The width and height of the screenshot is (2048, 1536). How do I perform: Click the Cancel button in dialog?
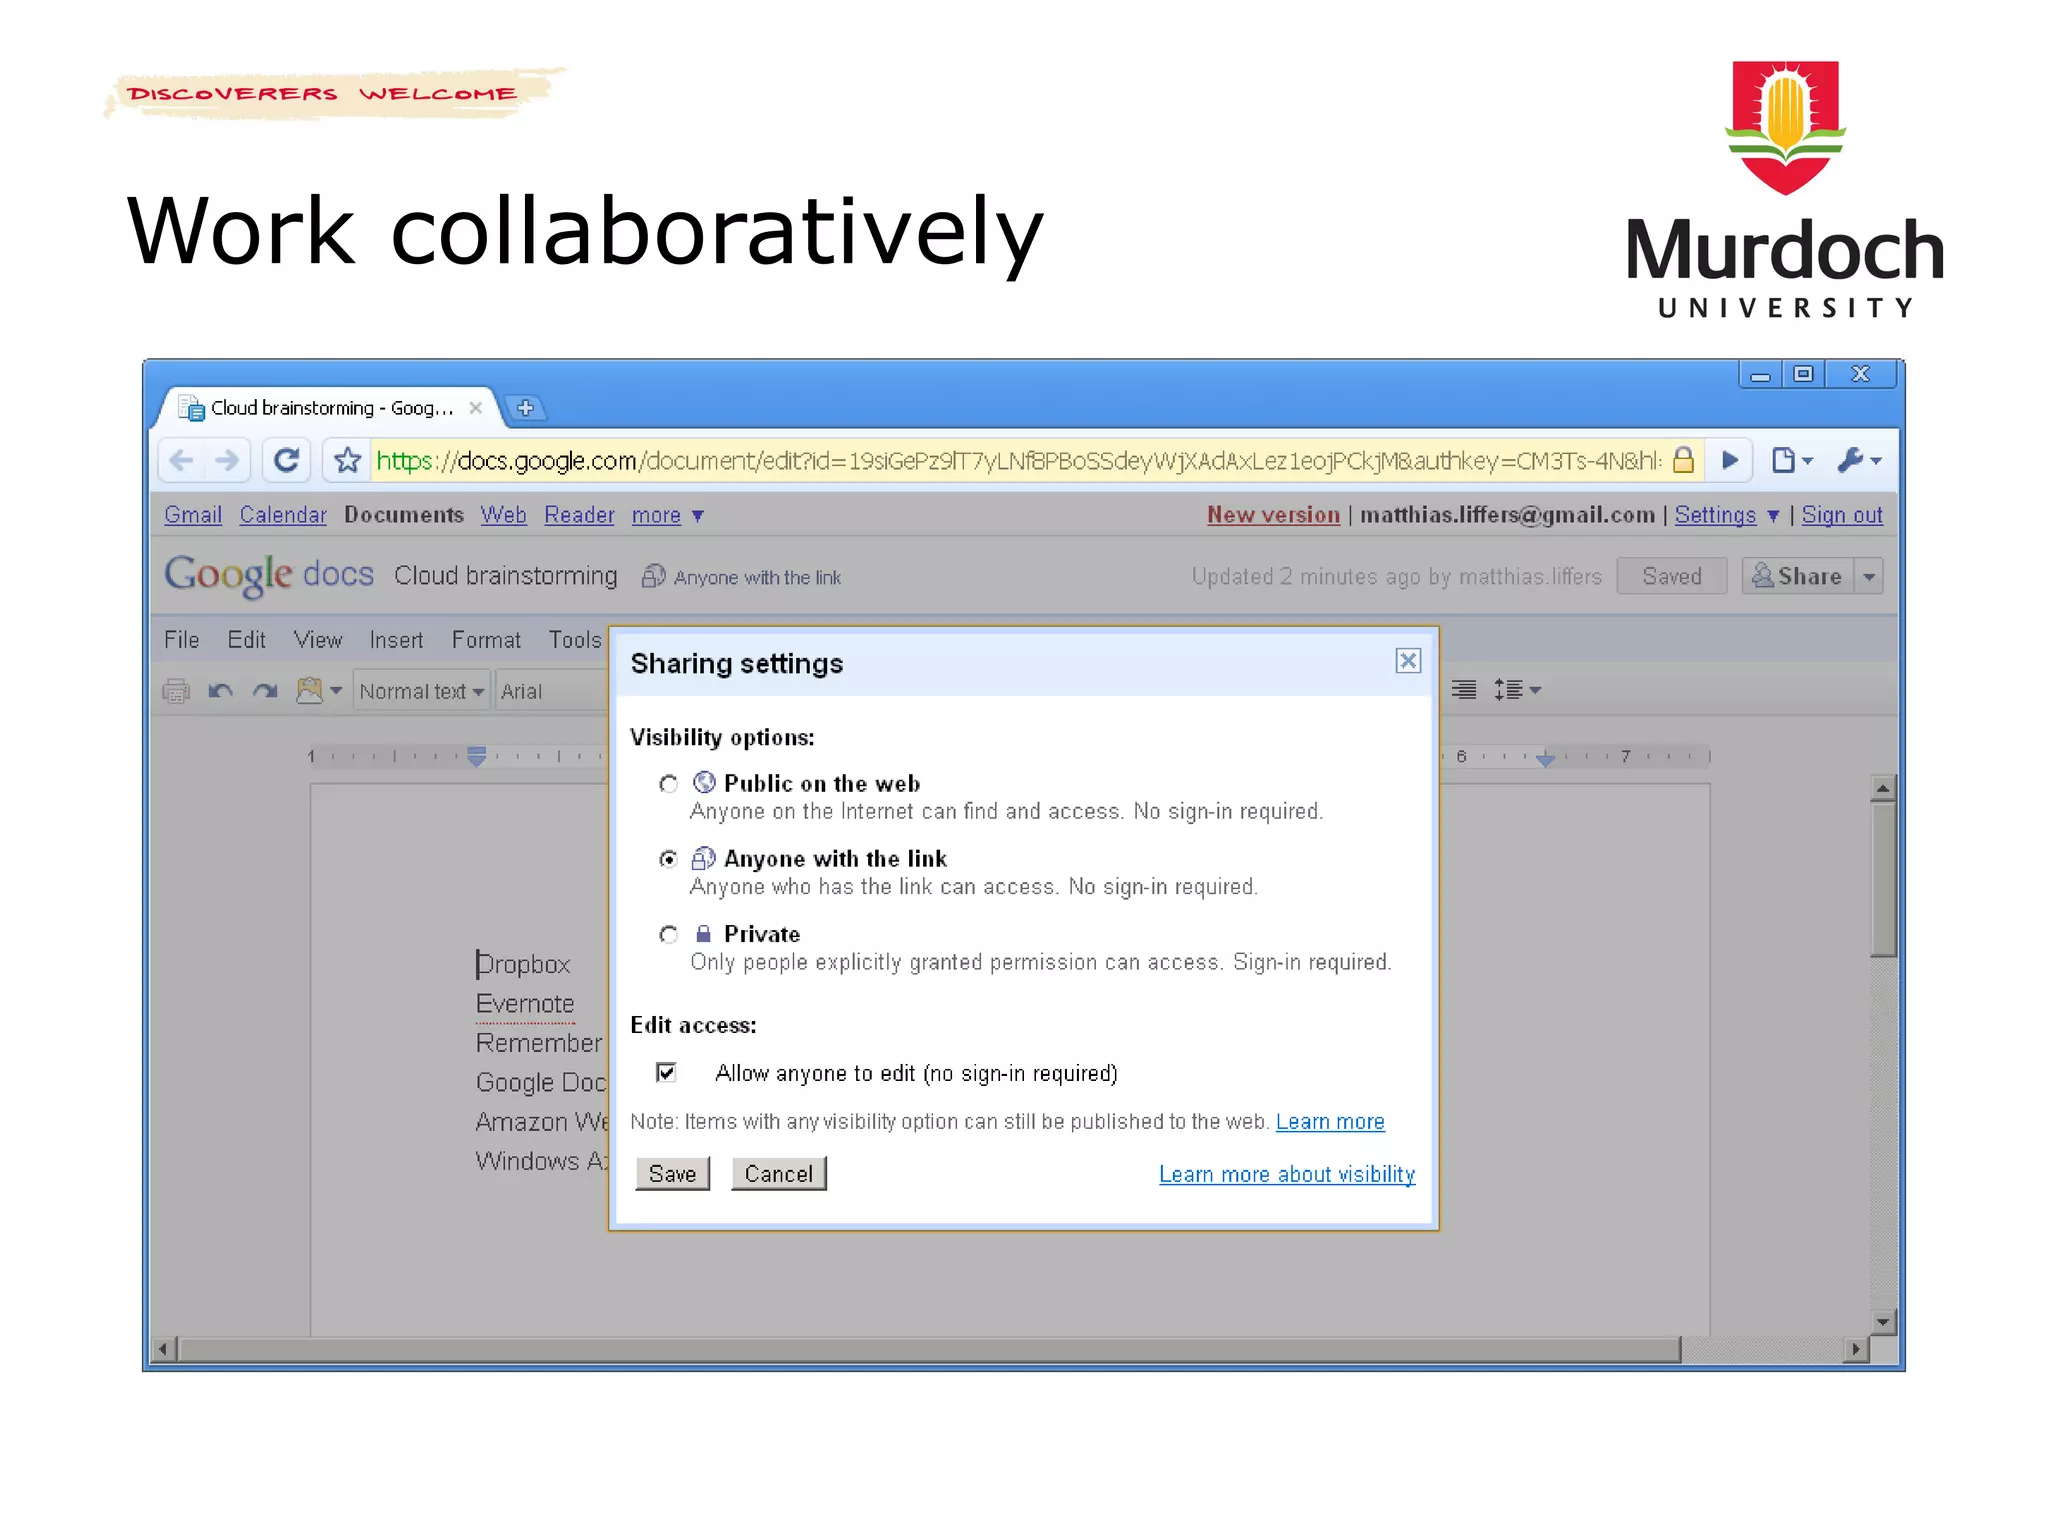pos(778,1174)
